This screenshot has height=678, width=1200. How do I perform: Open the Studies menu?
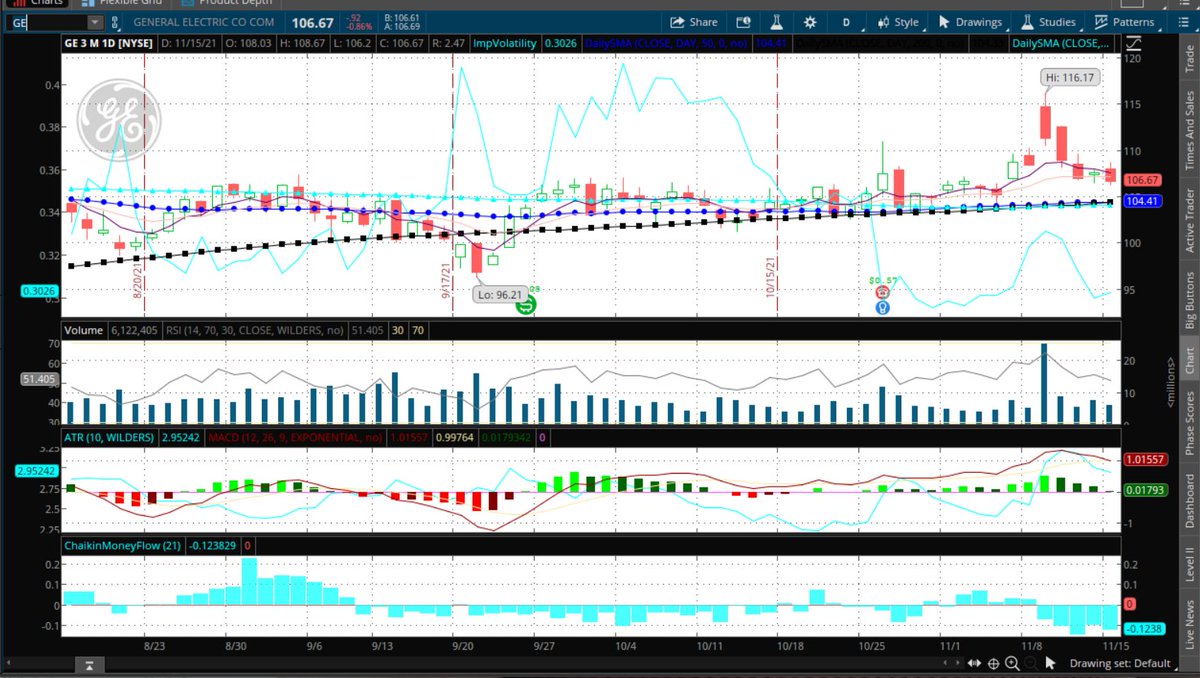coord(1049,22)
